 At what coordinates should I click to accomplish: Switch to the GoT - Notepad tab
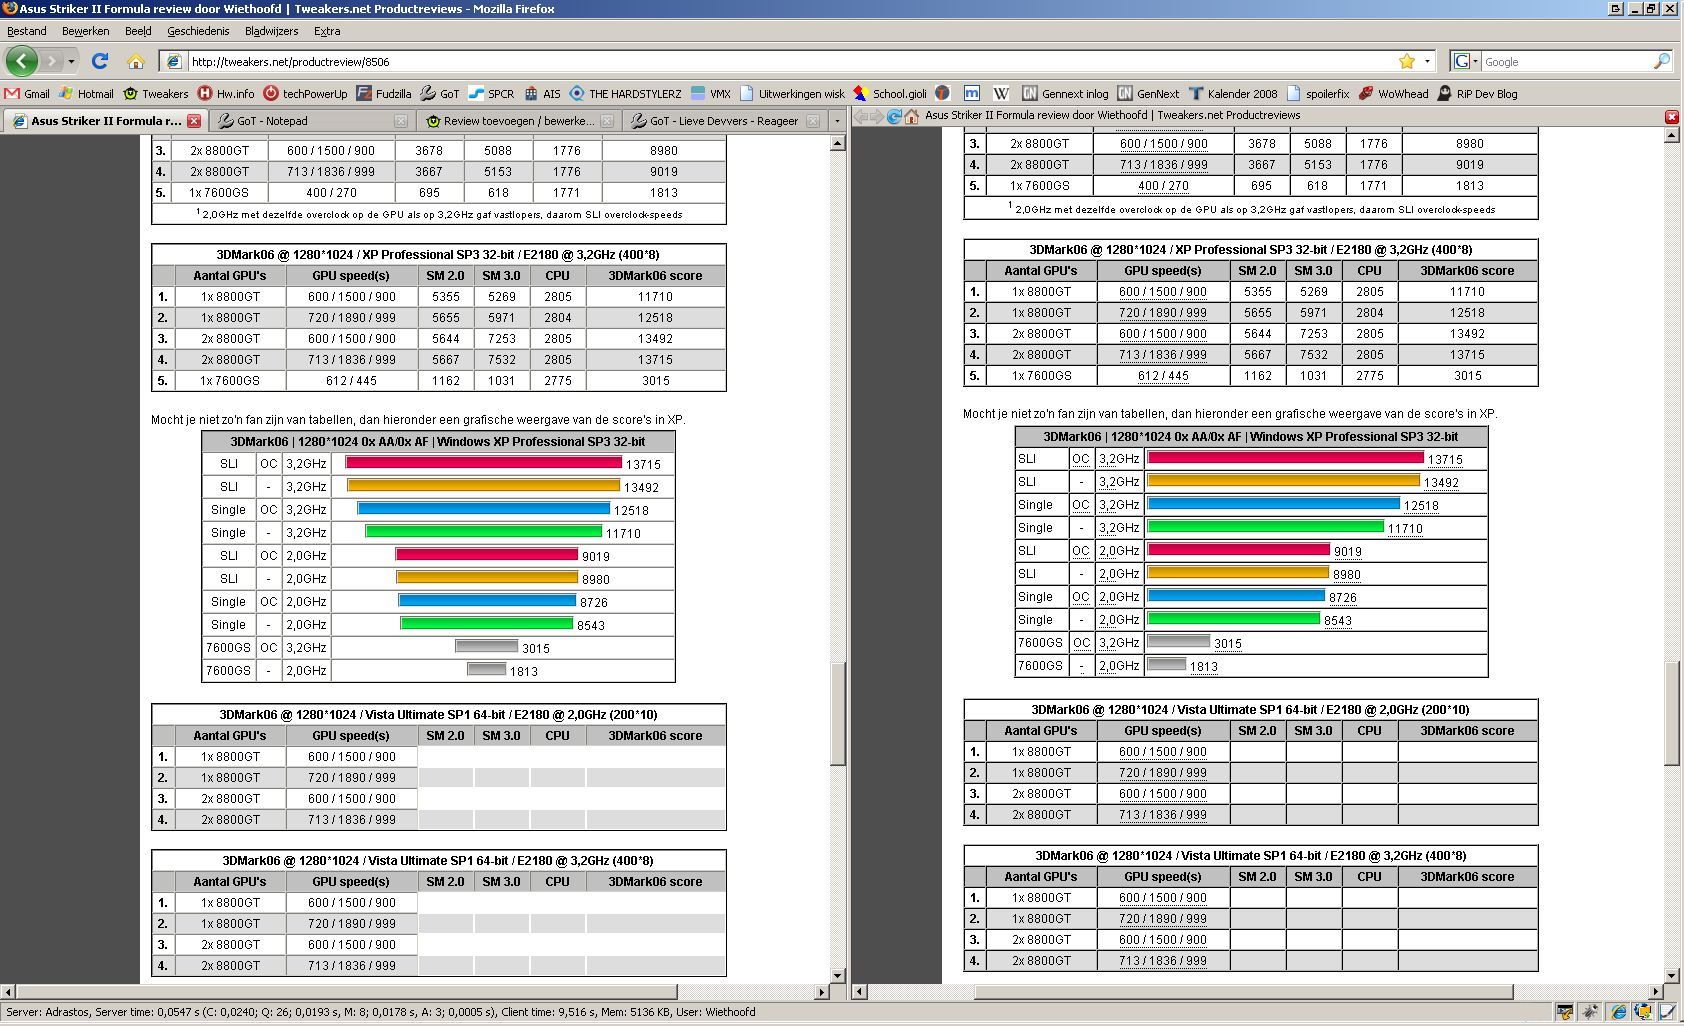click(x=272, y=121)
